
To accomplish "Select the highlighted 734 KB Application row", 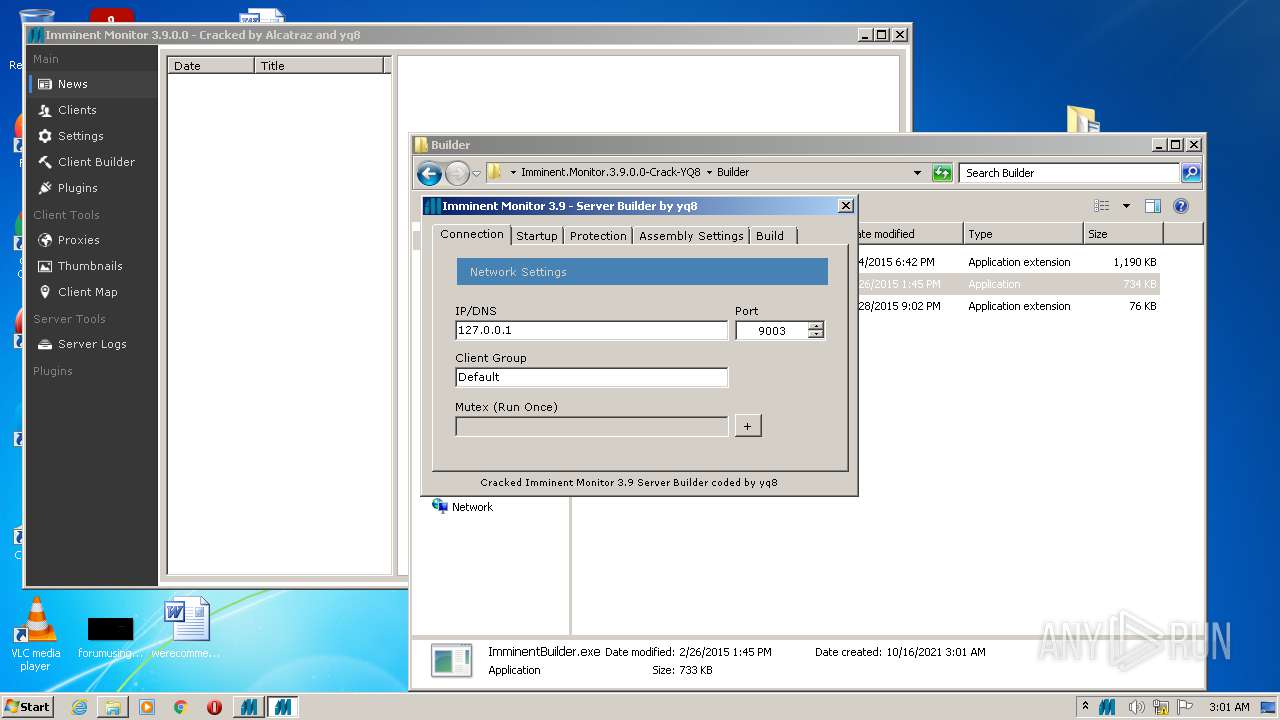I will (x=1008, y=284).
